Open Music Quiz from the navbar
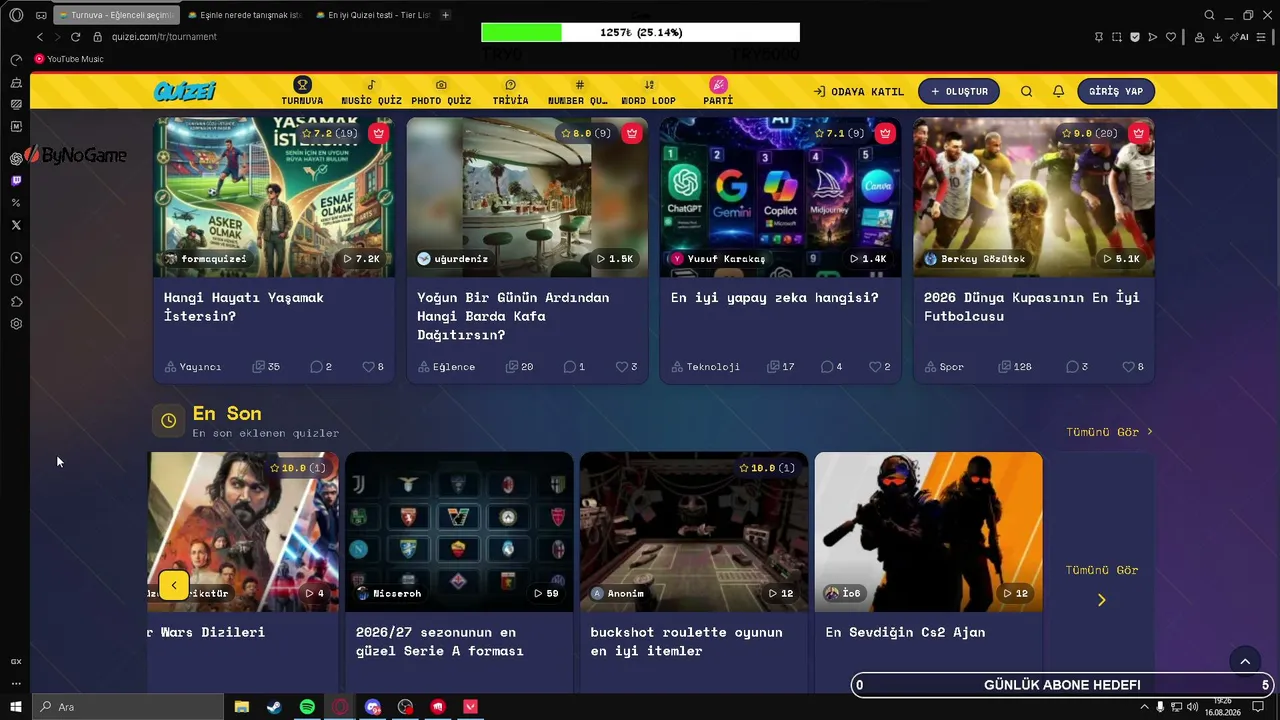Viewport: 1280px width, 720px height. (x=371, y=91)
